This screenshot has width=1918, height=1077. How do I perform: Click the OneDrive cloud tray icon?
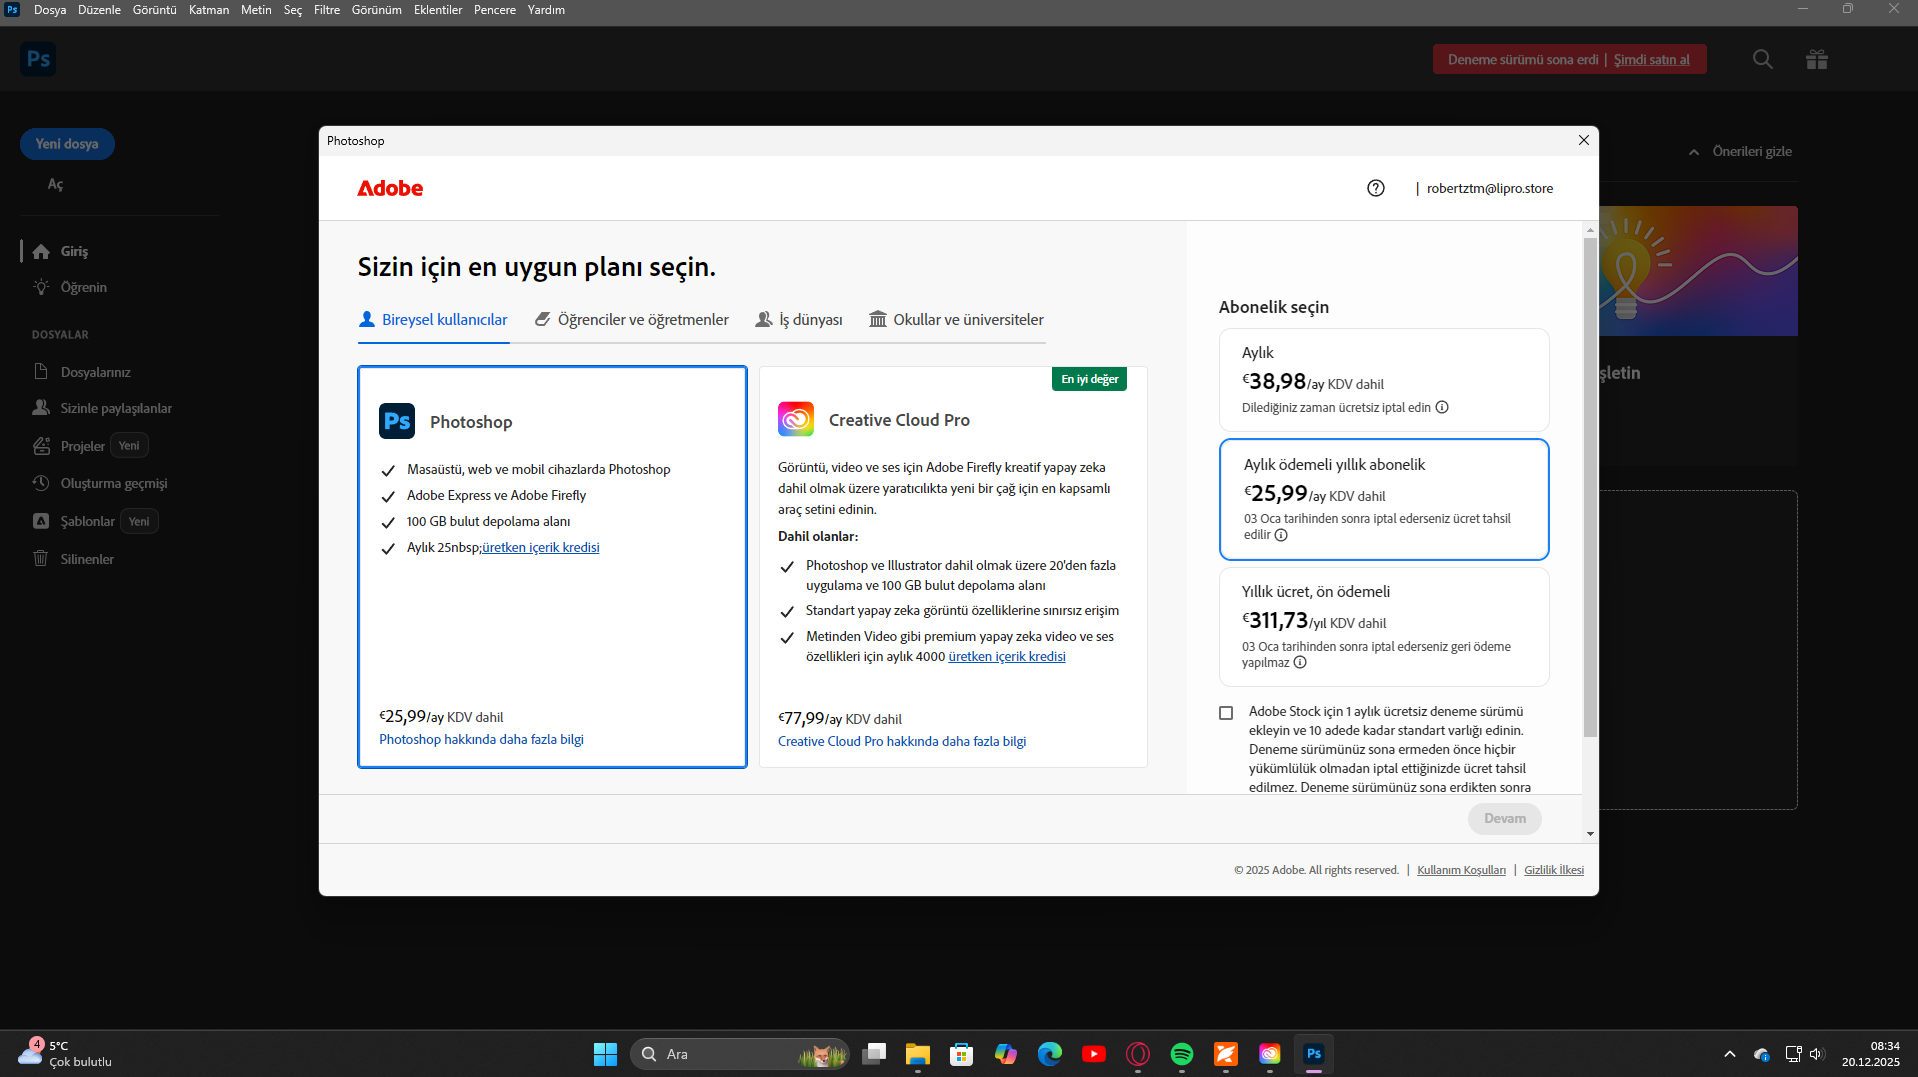click(x=1761, y=1054)
